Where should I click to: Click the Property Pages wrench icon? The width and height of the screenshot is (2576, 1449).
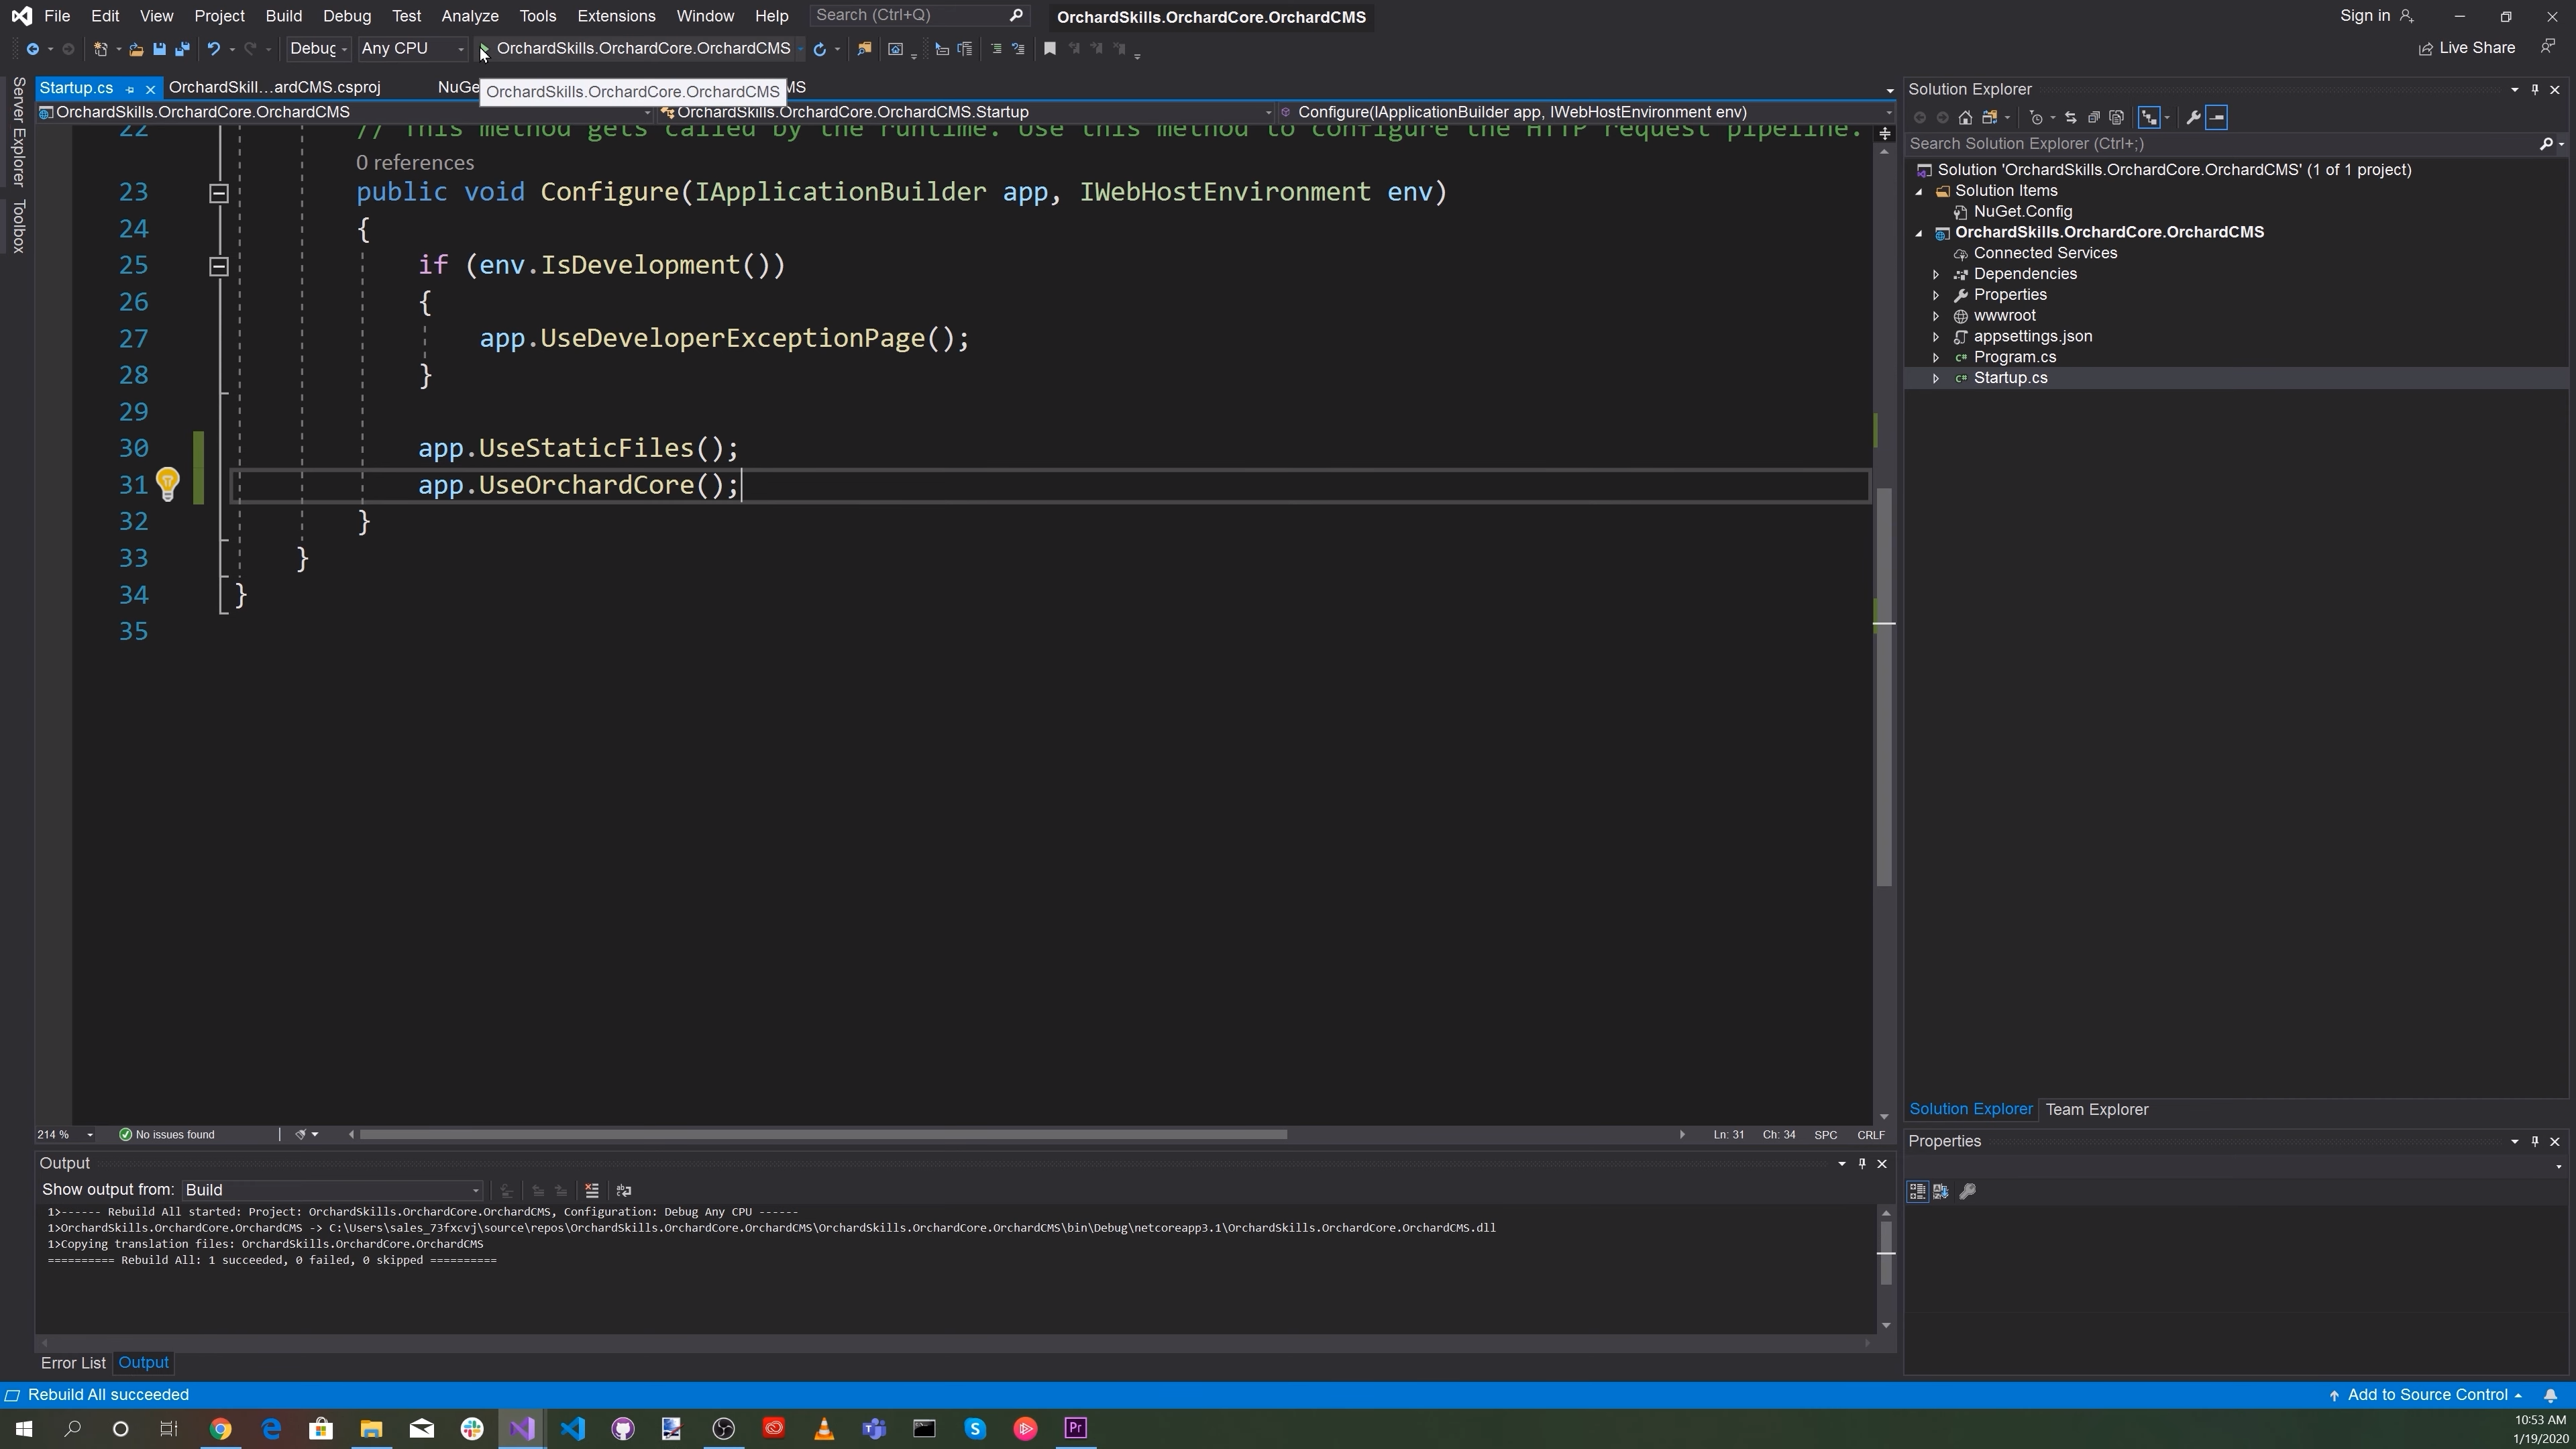[1968, 1192]
